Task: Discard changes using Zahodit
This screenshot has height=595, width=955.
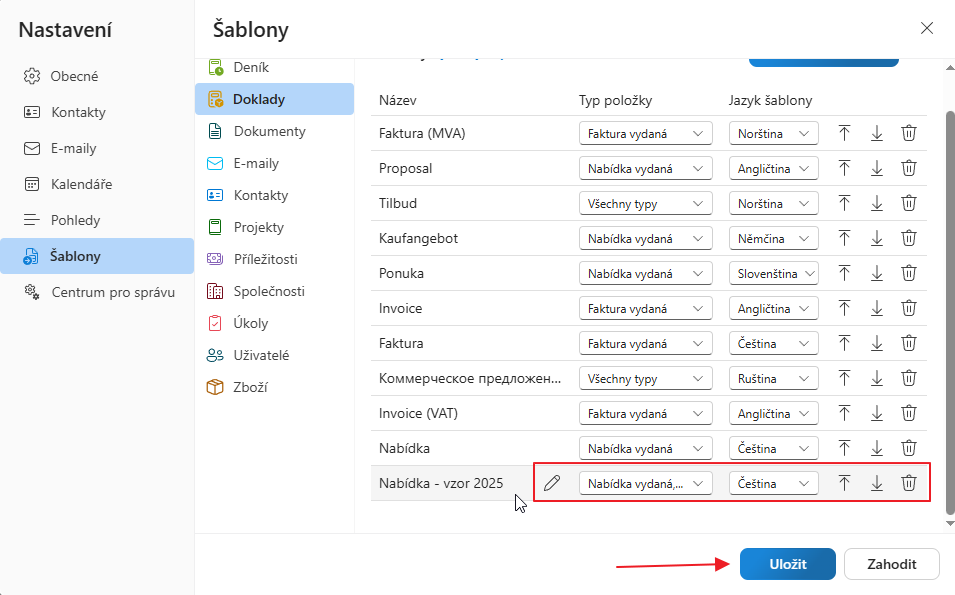Action: click(891, 563)
